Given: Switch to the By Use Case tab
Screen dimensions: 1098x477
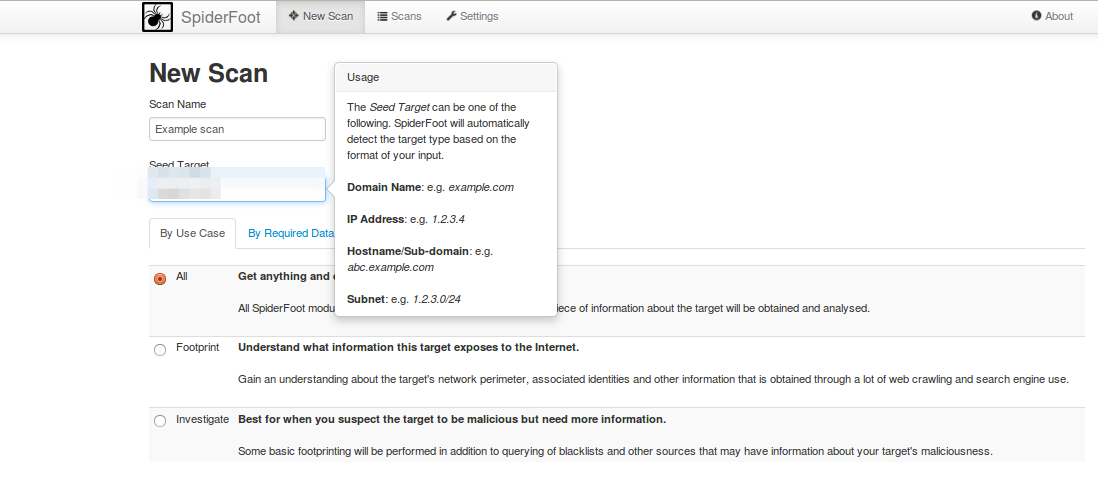Looking at the screenshot, I should point(193,233).
